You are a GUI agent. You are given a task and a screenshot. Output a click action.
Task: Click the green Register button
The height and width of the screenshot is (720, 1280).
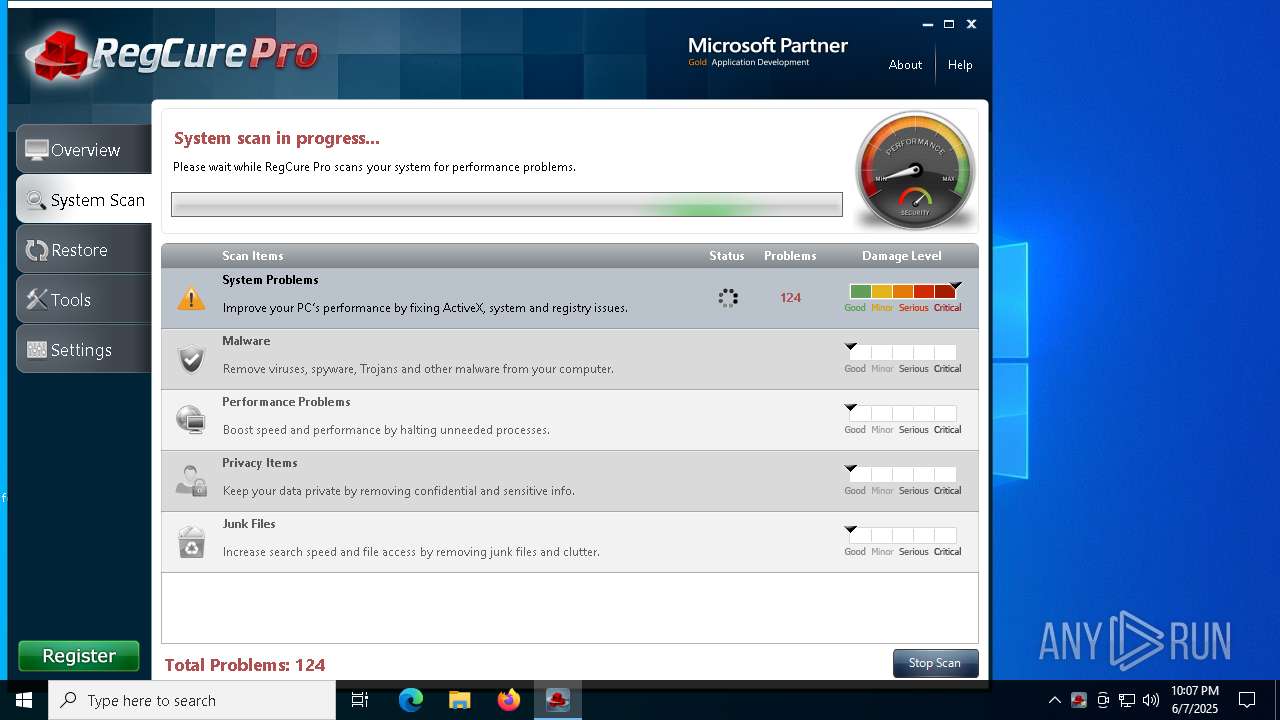[79, 656]
